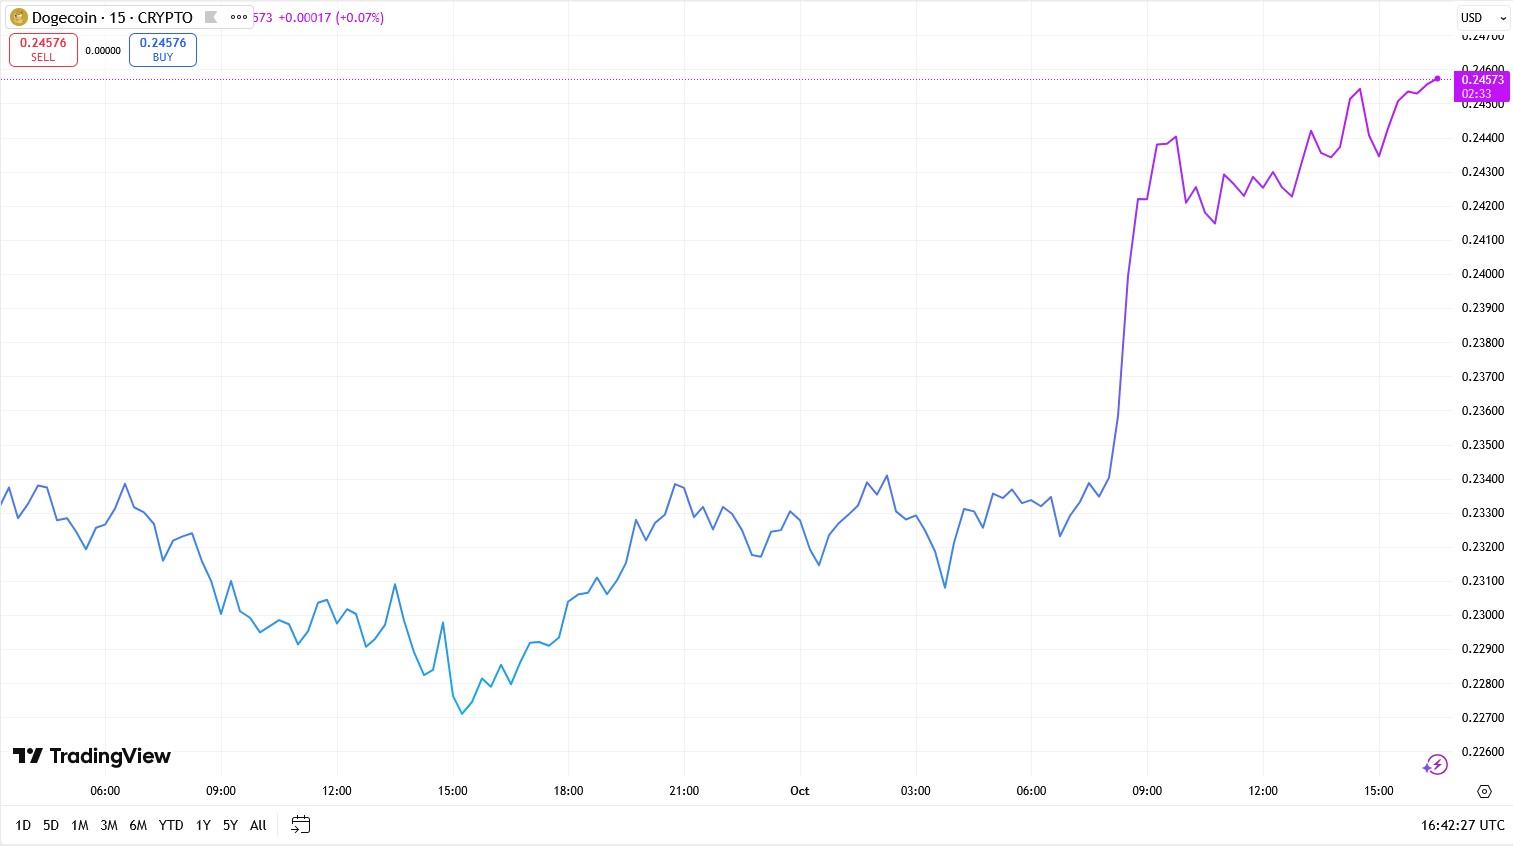1513x846 pixels.
Task: Choose the 5Y date range
Action: (x=230, y=825)
